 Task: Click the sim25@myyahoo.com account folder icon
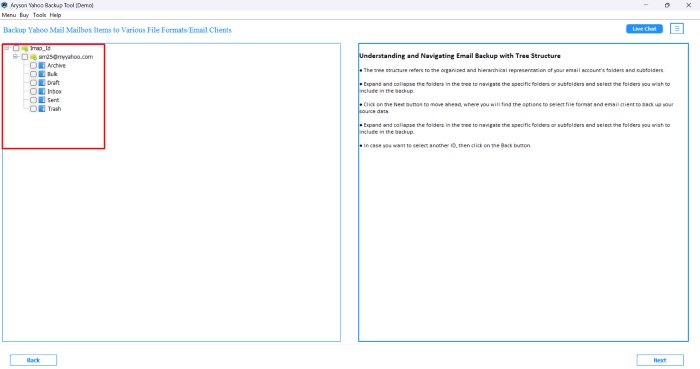pos(33,57)
